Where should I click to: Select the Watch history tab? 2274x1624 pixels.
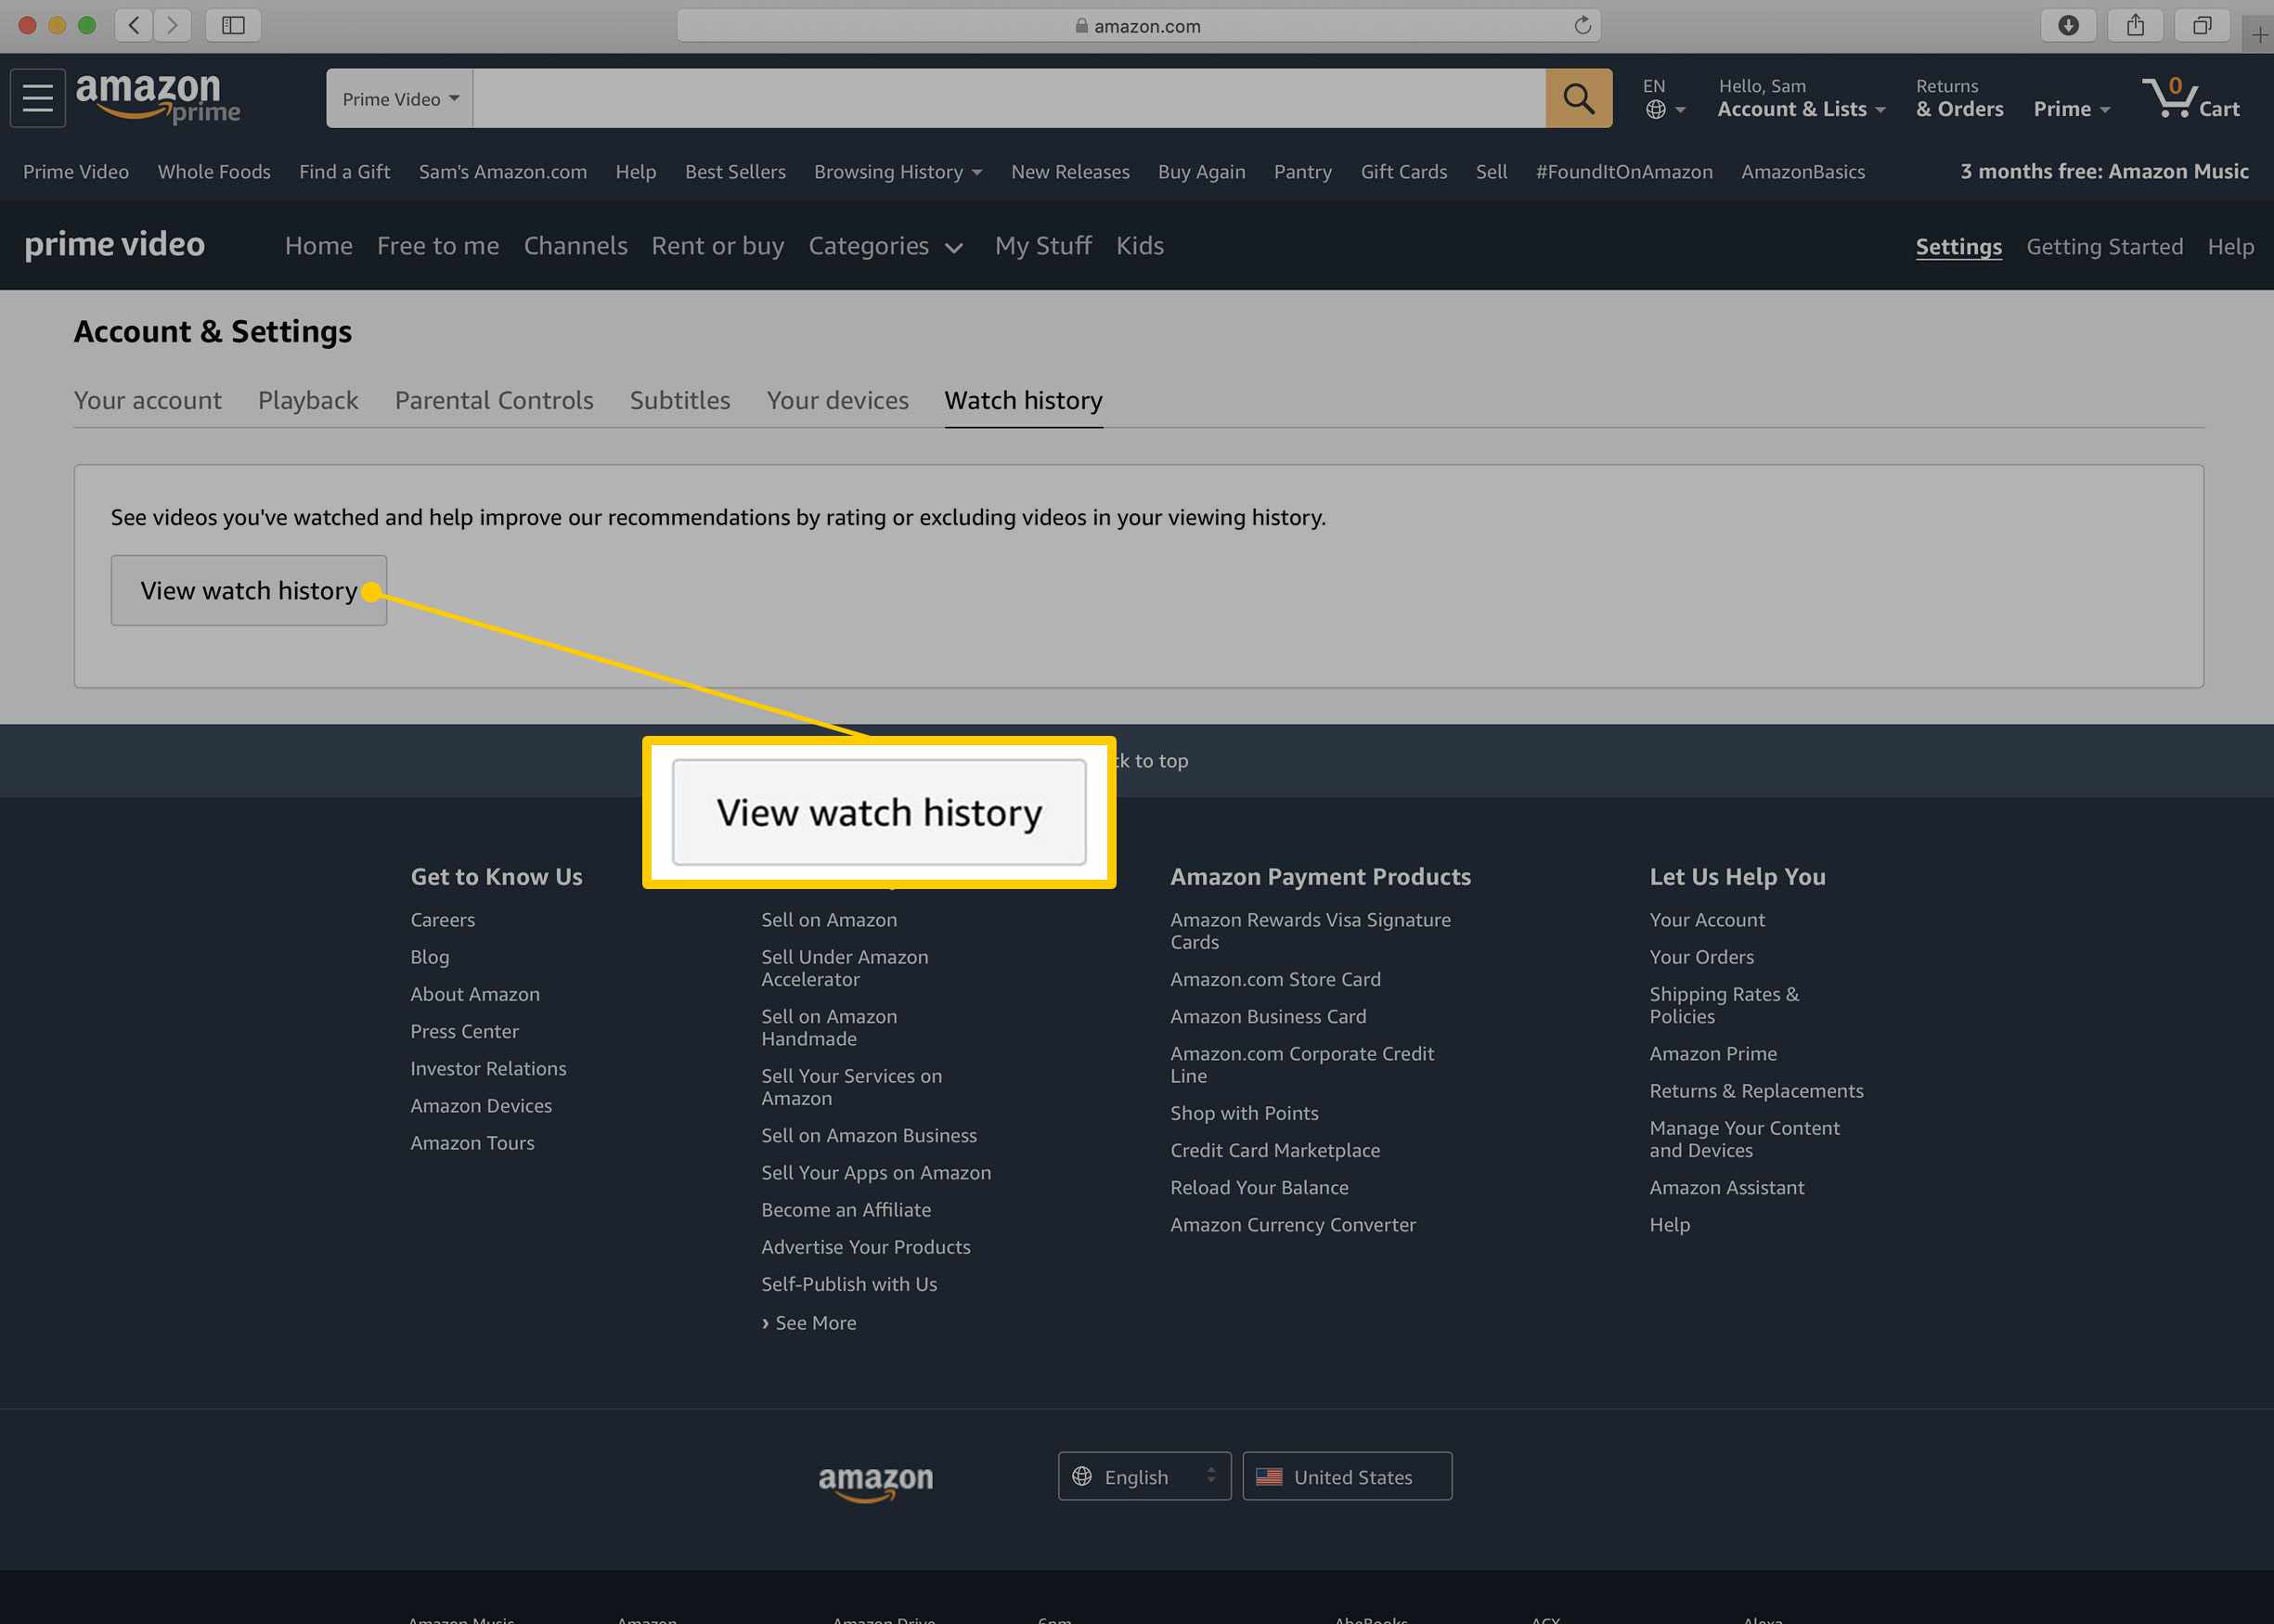pos(1025,401)
